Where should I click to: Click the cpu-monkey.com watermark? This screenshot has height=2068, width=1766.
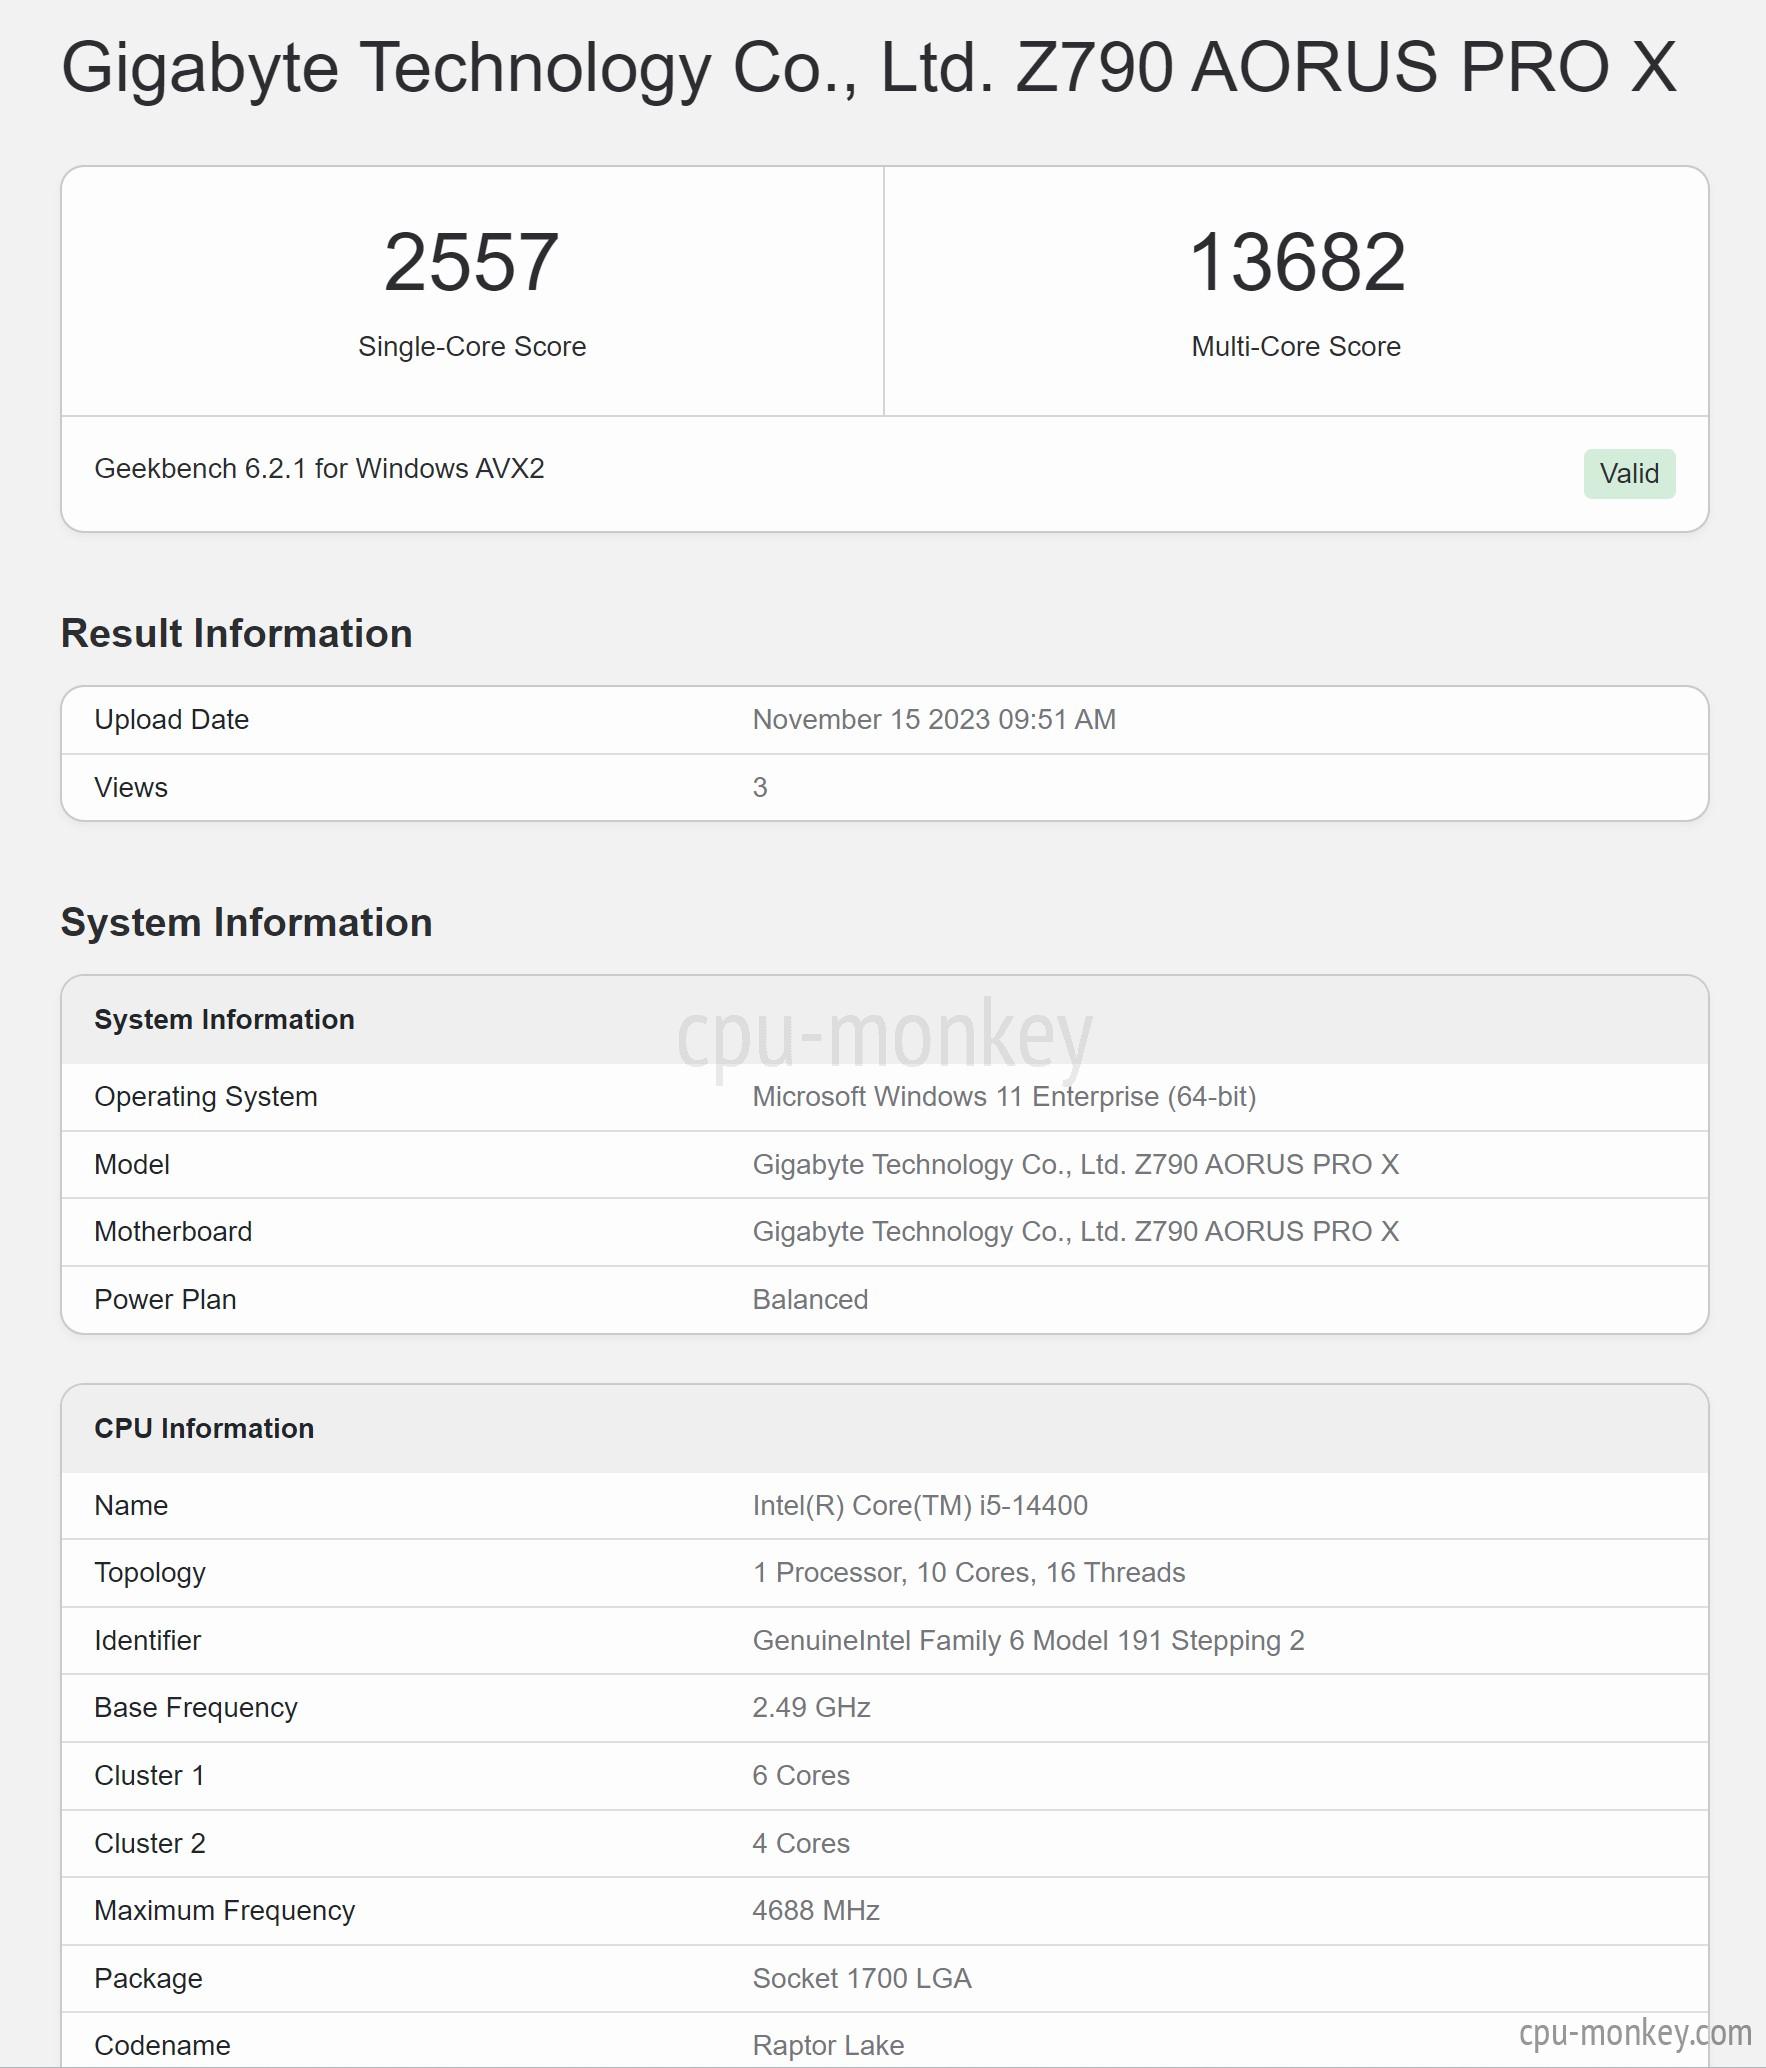[1635, 2032]
